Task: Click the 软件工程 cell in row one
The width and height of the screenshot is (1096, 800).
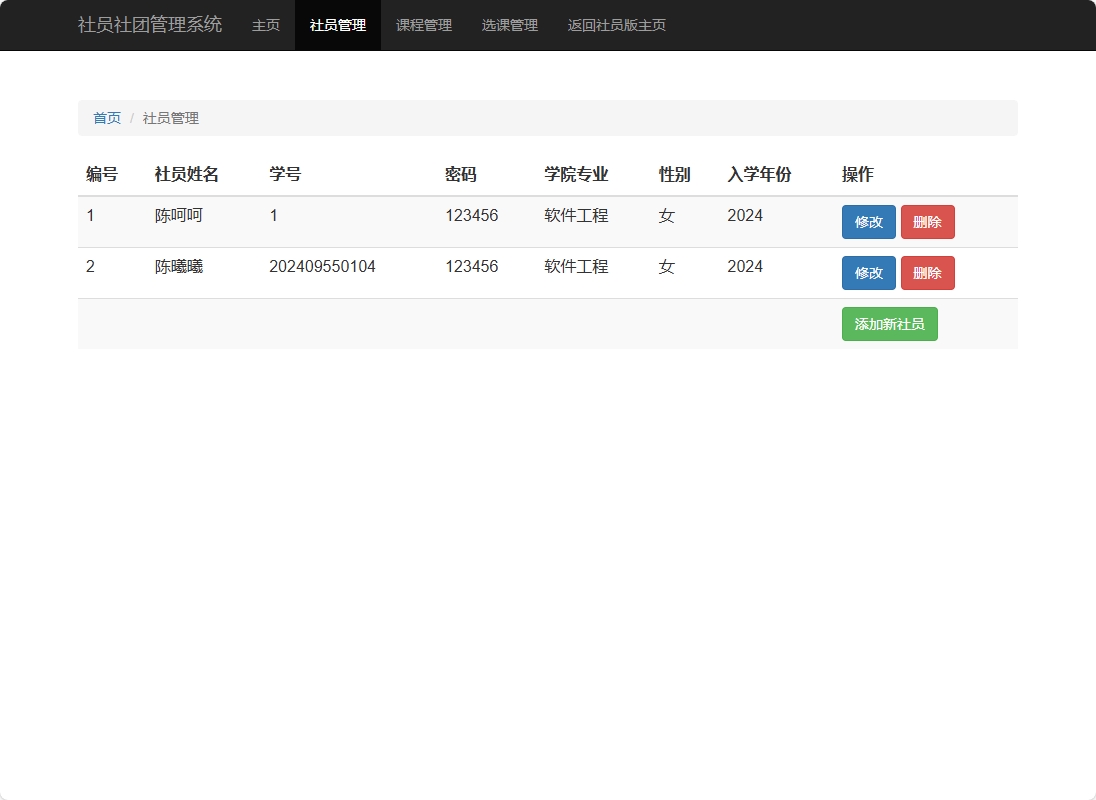Action: (575, 215)
